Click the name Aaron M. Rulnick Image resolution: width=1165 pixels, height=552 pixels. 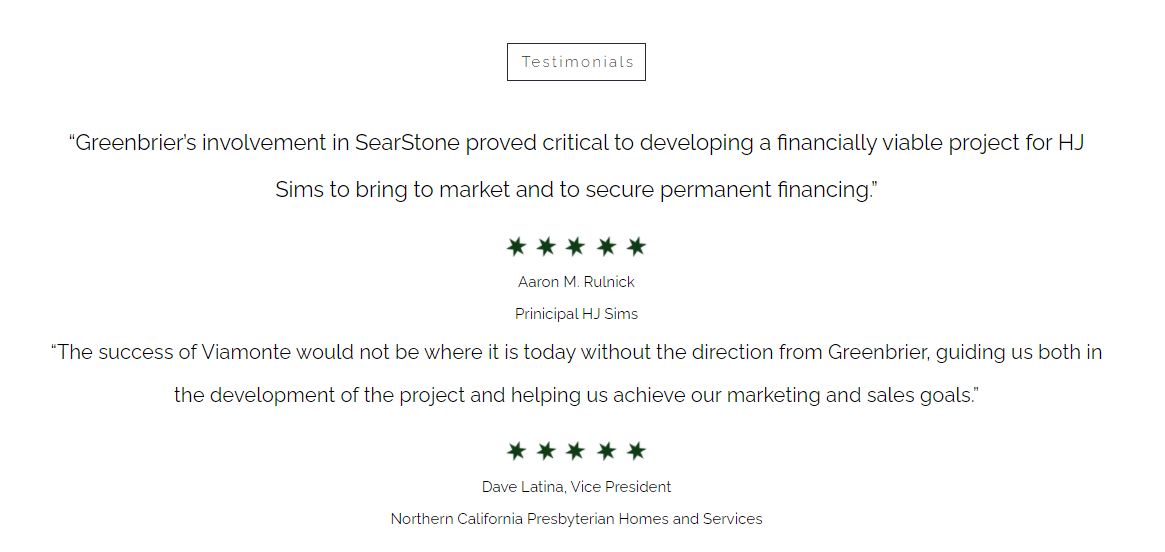tap(576, 282)
